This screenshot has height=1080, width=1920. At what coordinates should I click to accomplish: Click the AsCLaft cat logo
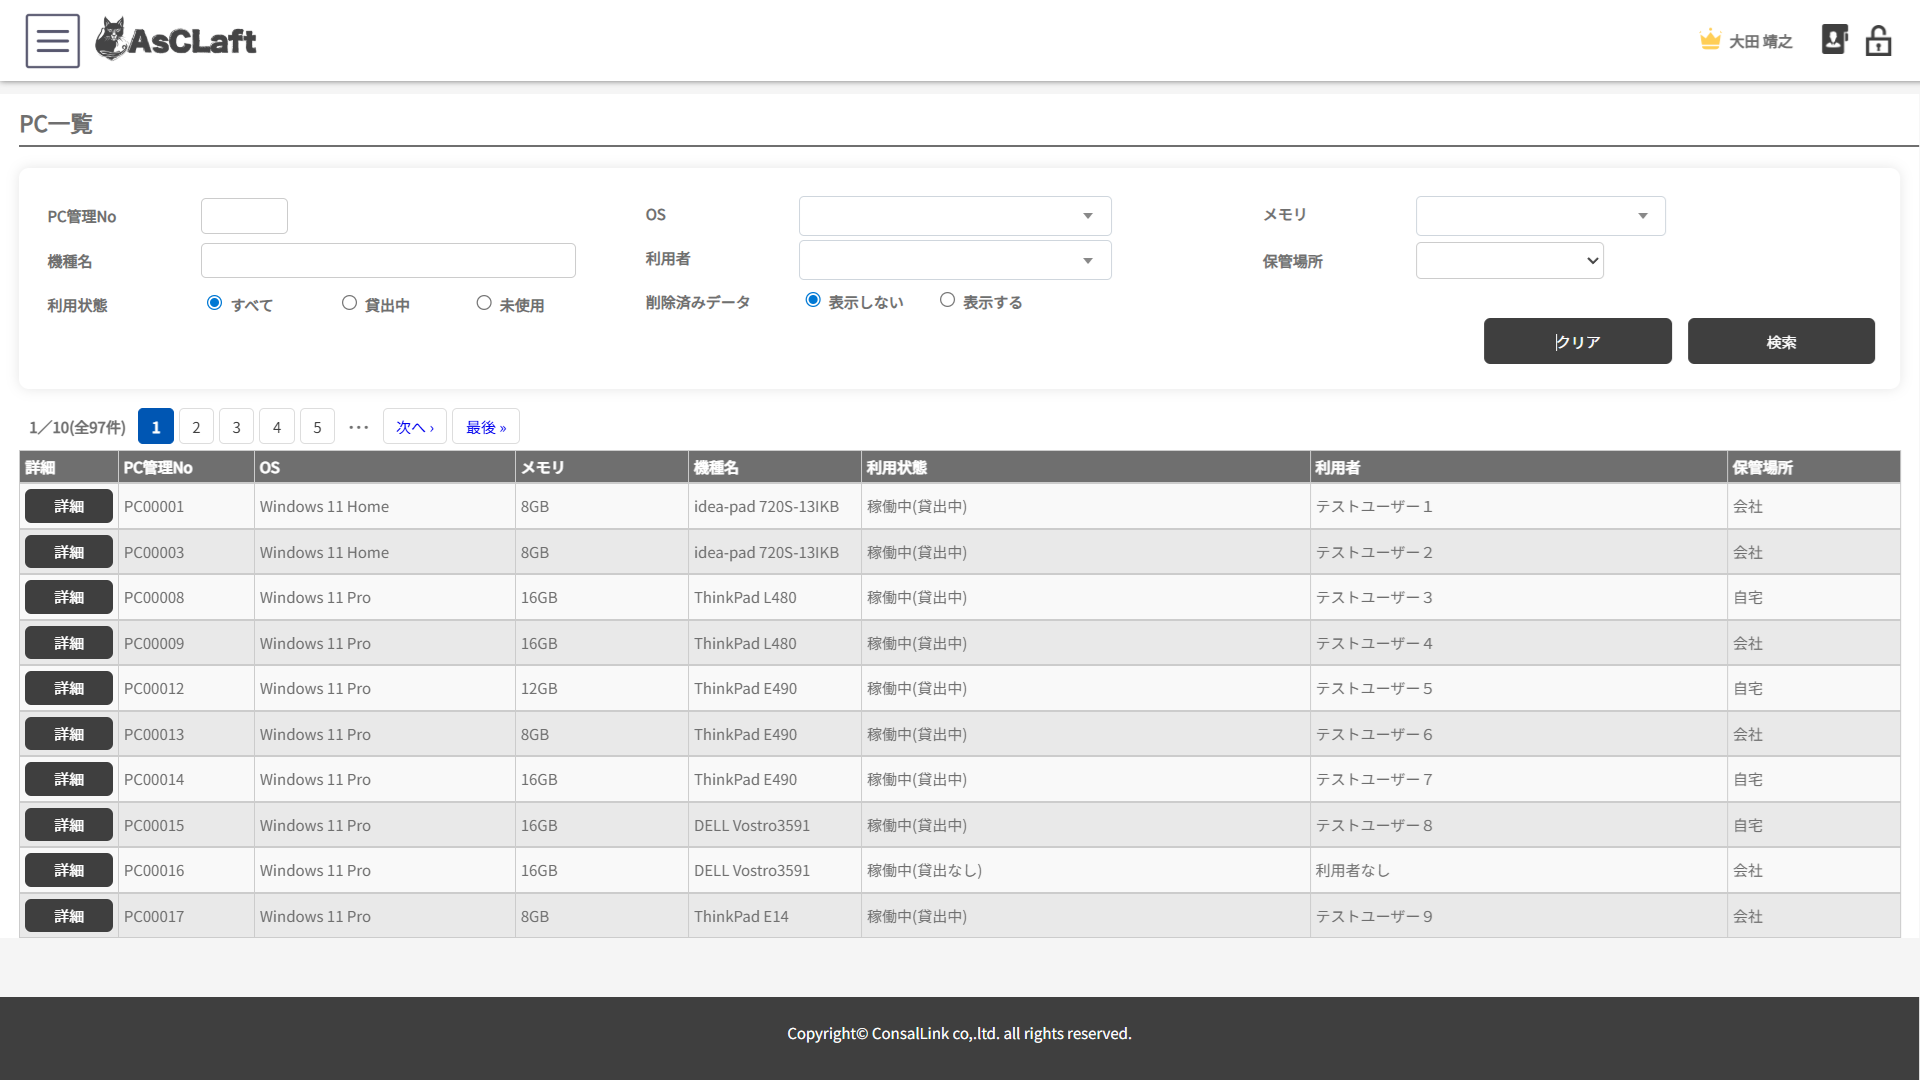(x=112, y=40)
